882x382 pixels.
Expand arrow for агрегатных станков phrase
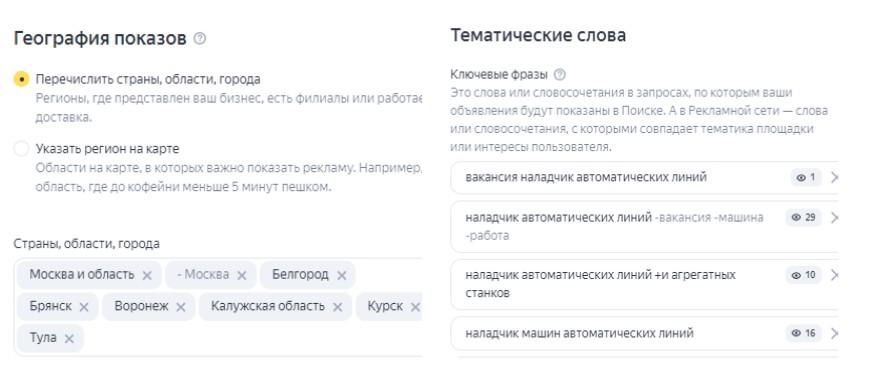point(834,275)
